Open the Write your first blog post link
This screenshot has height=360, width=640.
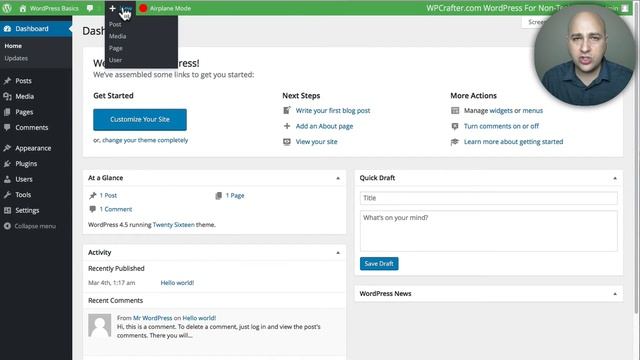(333, 110)
